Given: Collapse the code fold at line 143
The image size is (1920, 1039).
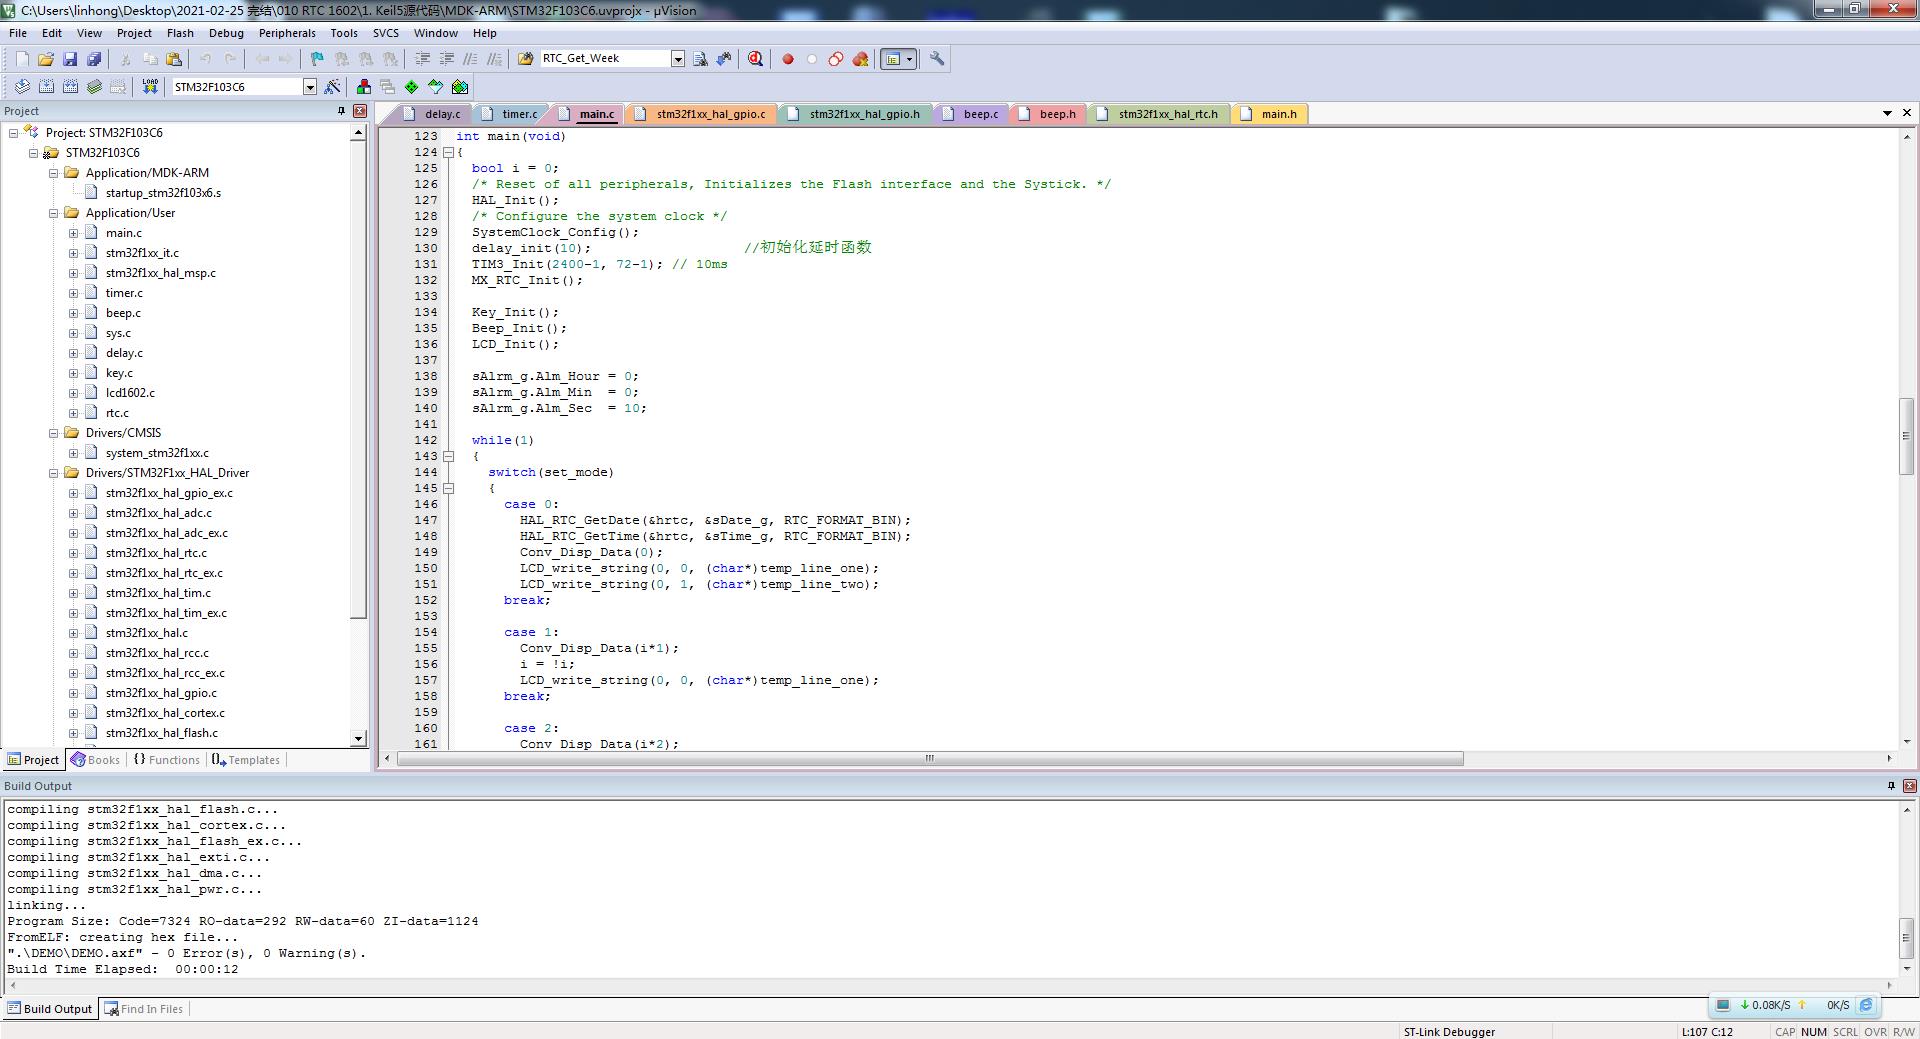Looking at the screenshot, I should [448, 456].
